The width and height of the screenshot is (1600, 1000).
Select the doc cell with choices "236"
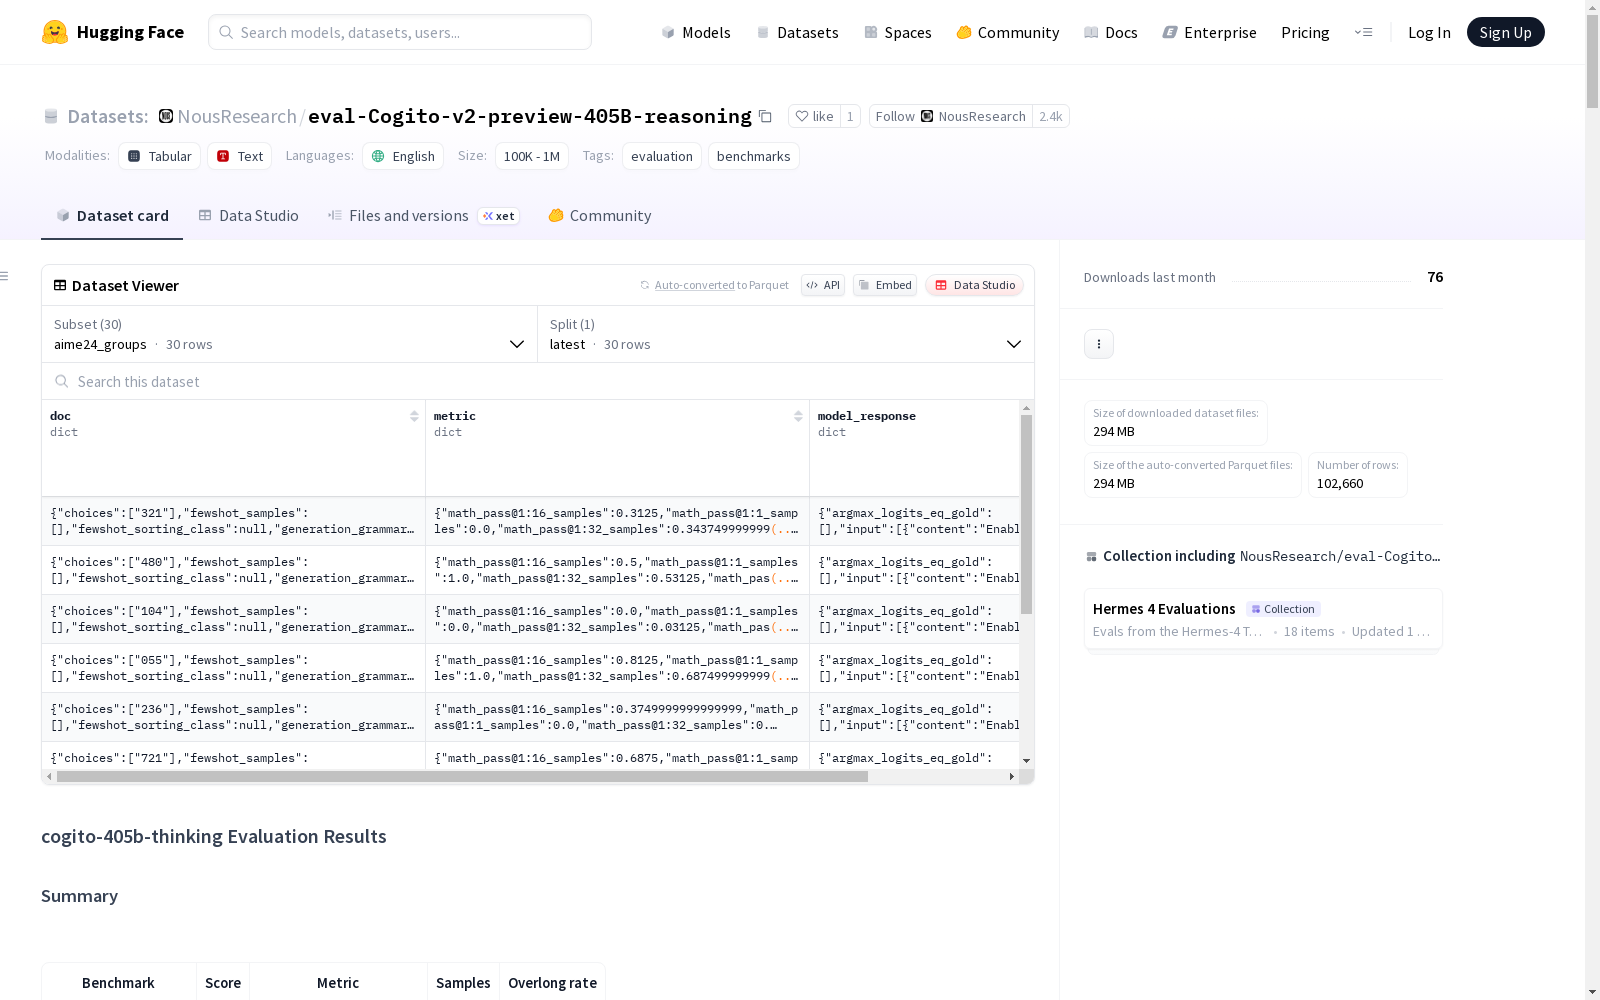[x=233, y=717]
